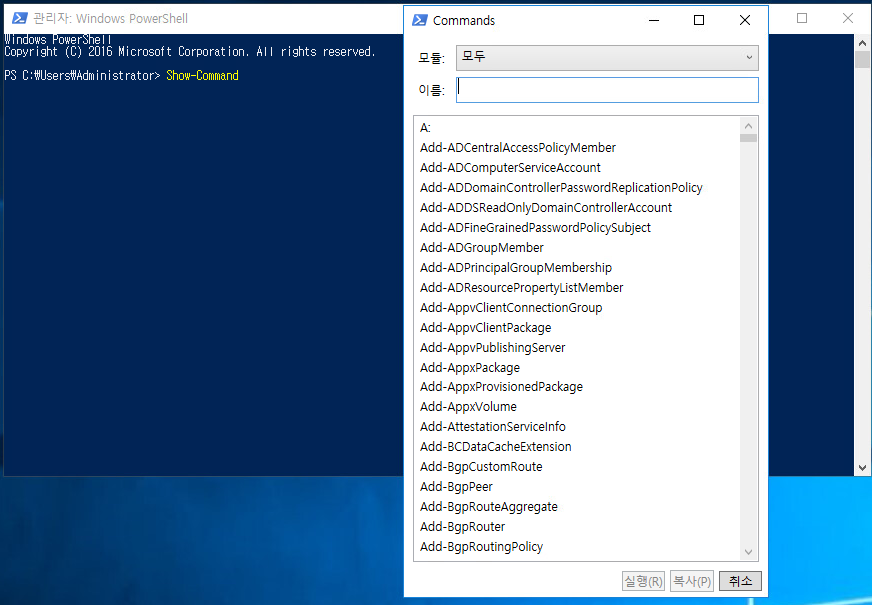The image size is (872, 605).
Task: Close the Commands window
Action: tap(745, 21)
